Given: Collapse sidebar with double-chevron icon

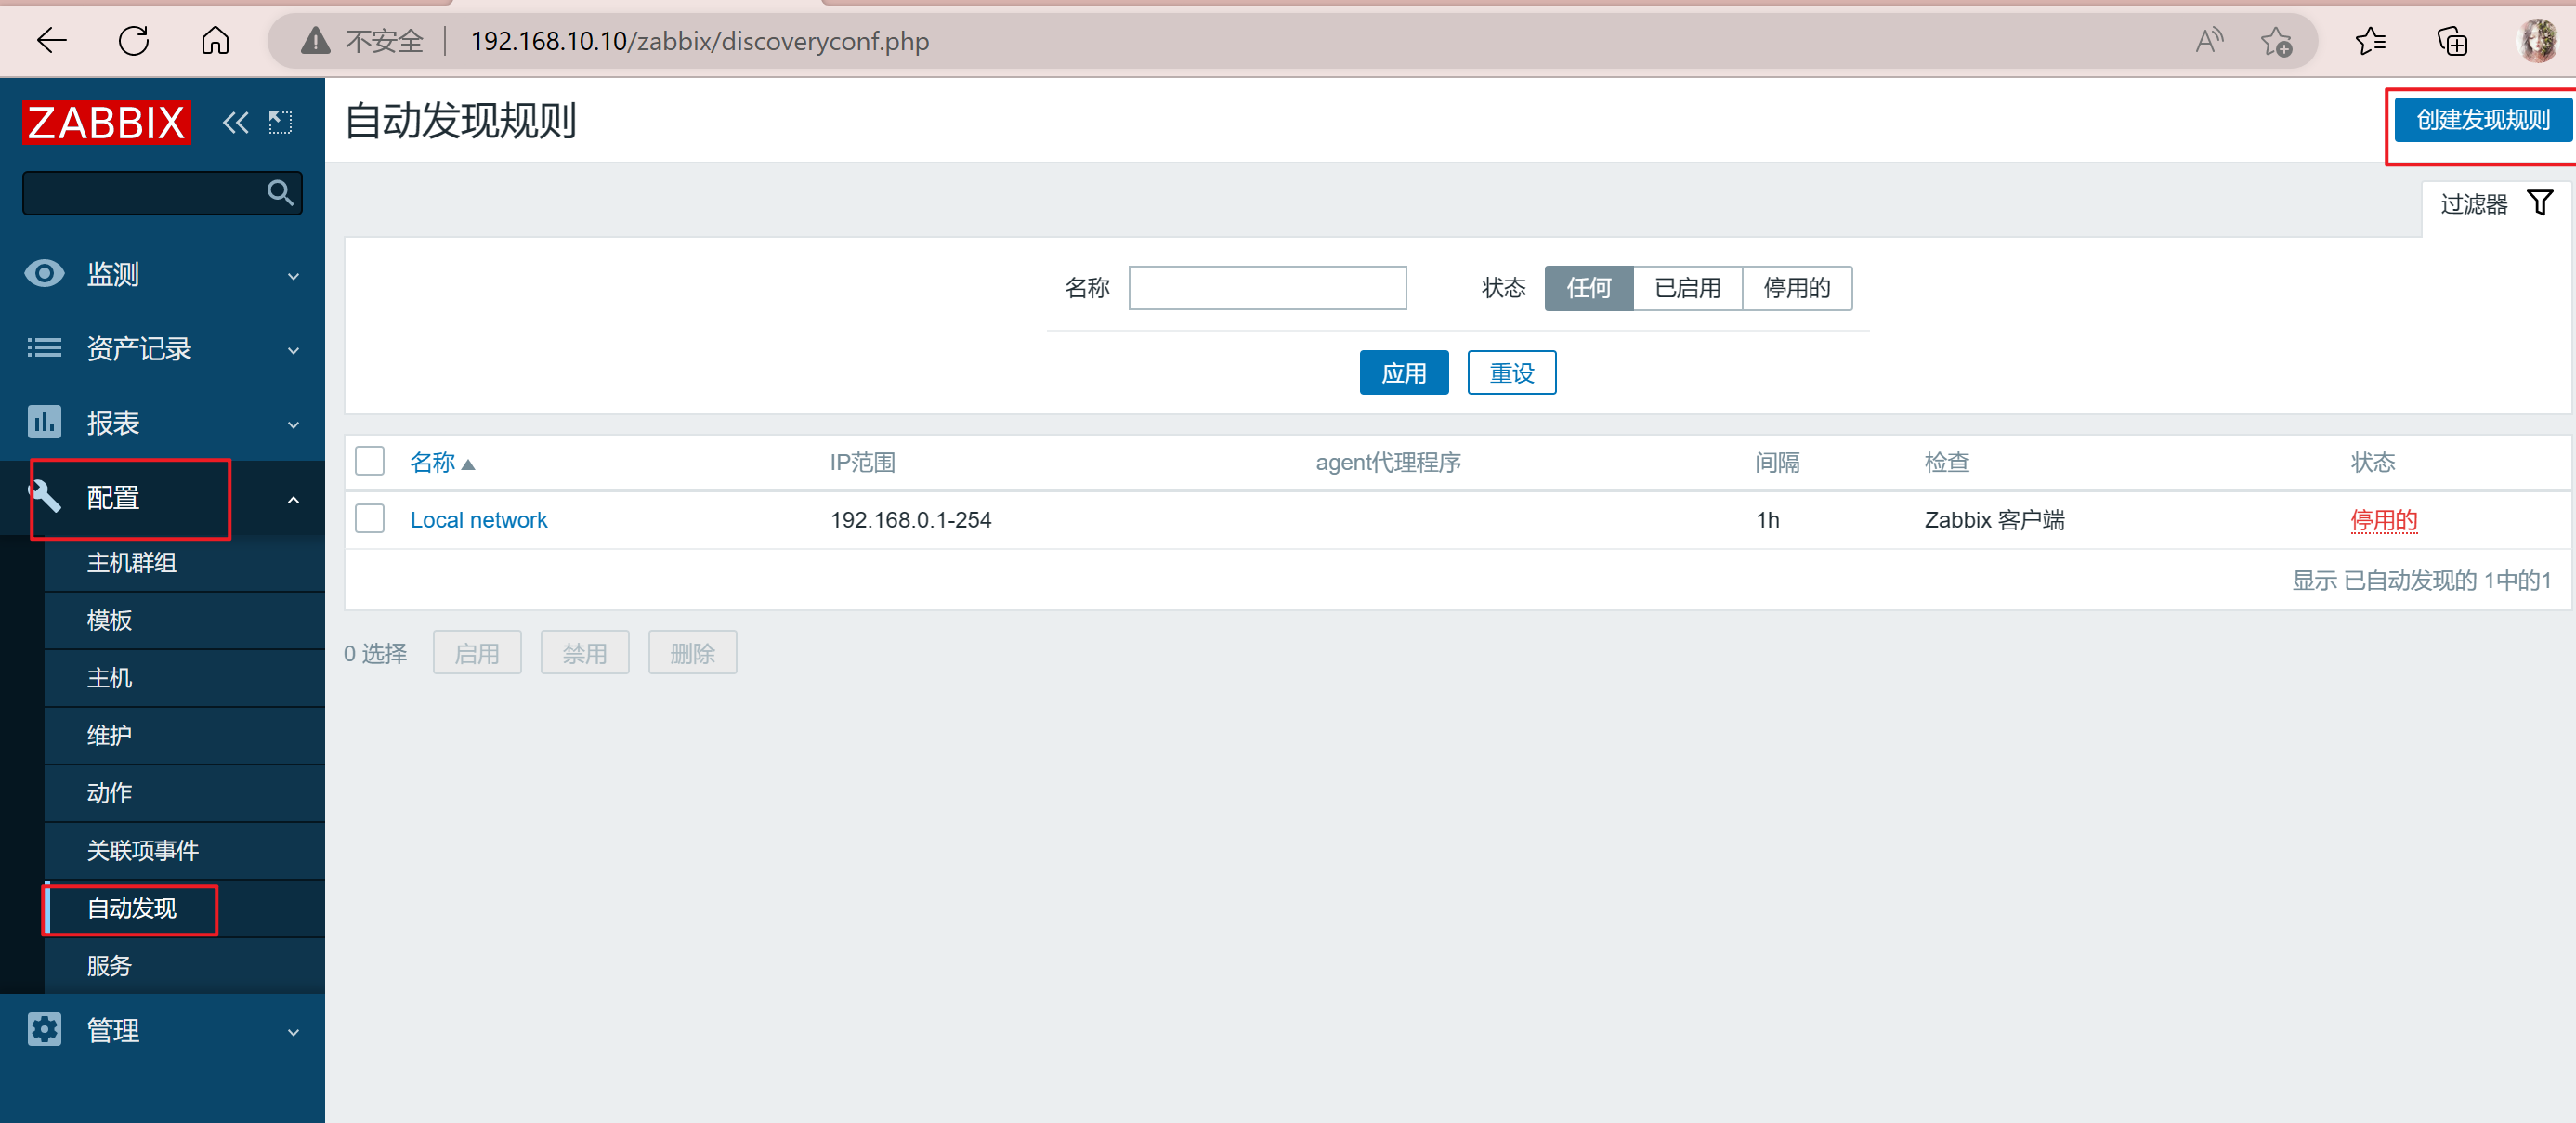Looking at the screenshot, I should pyautogui.click(x=236, y=123).
